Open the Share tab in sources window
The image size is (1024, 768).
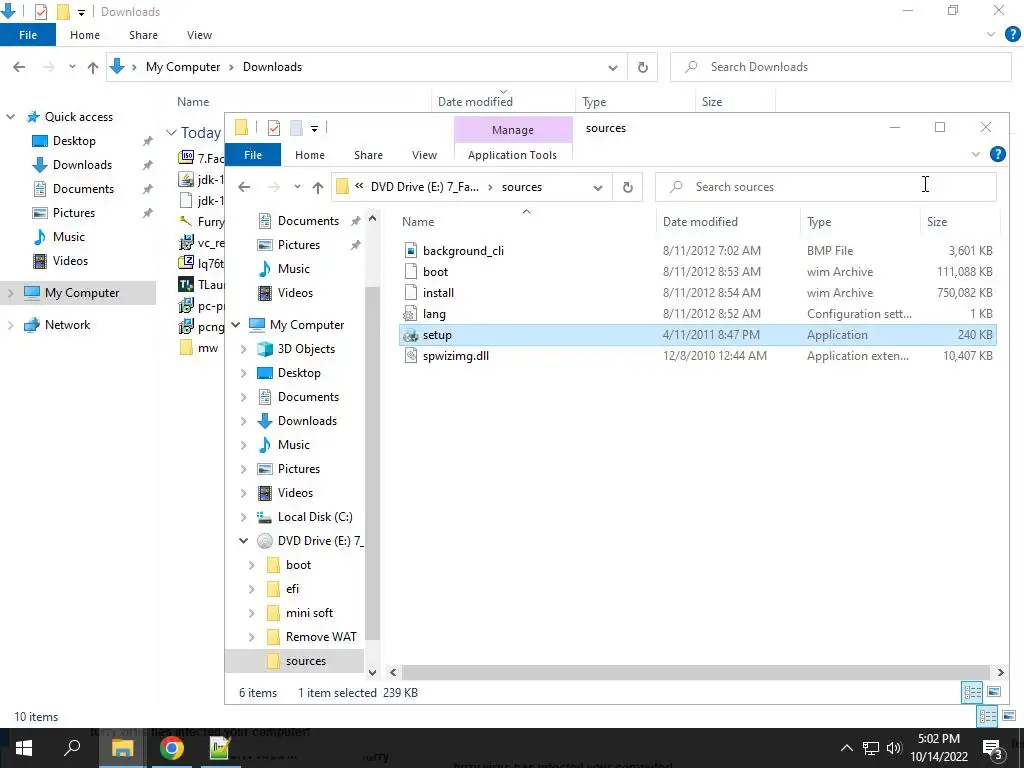point(368,155)
